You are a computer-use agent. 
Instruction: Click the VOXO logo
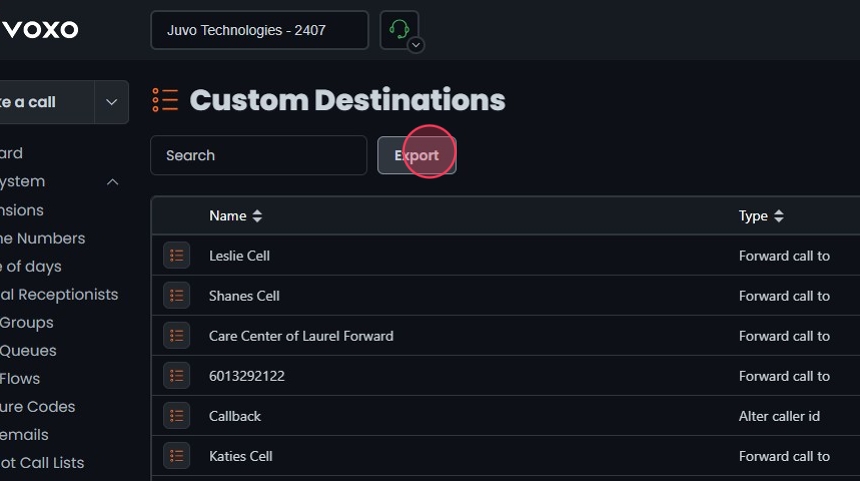click(x=40, y=30)
